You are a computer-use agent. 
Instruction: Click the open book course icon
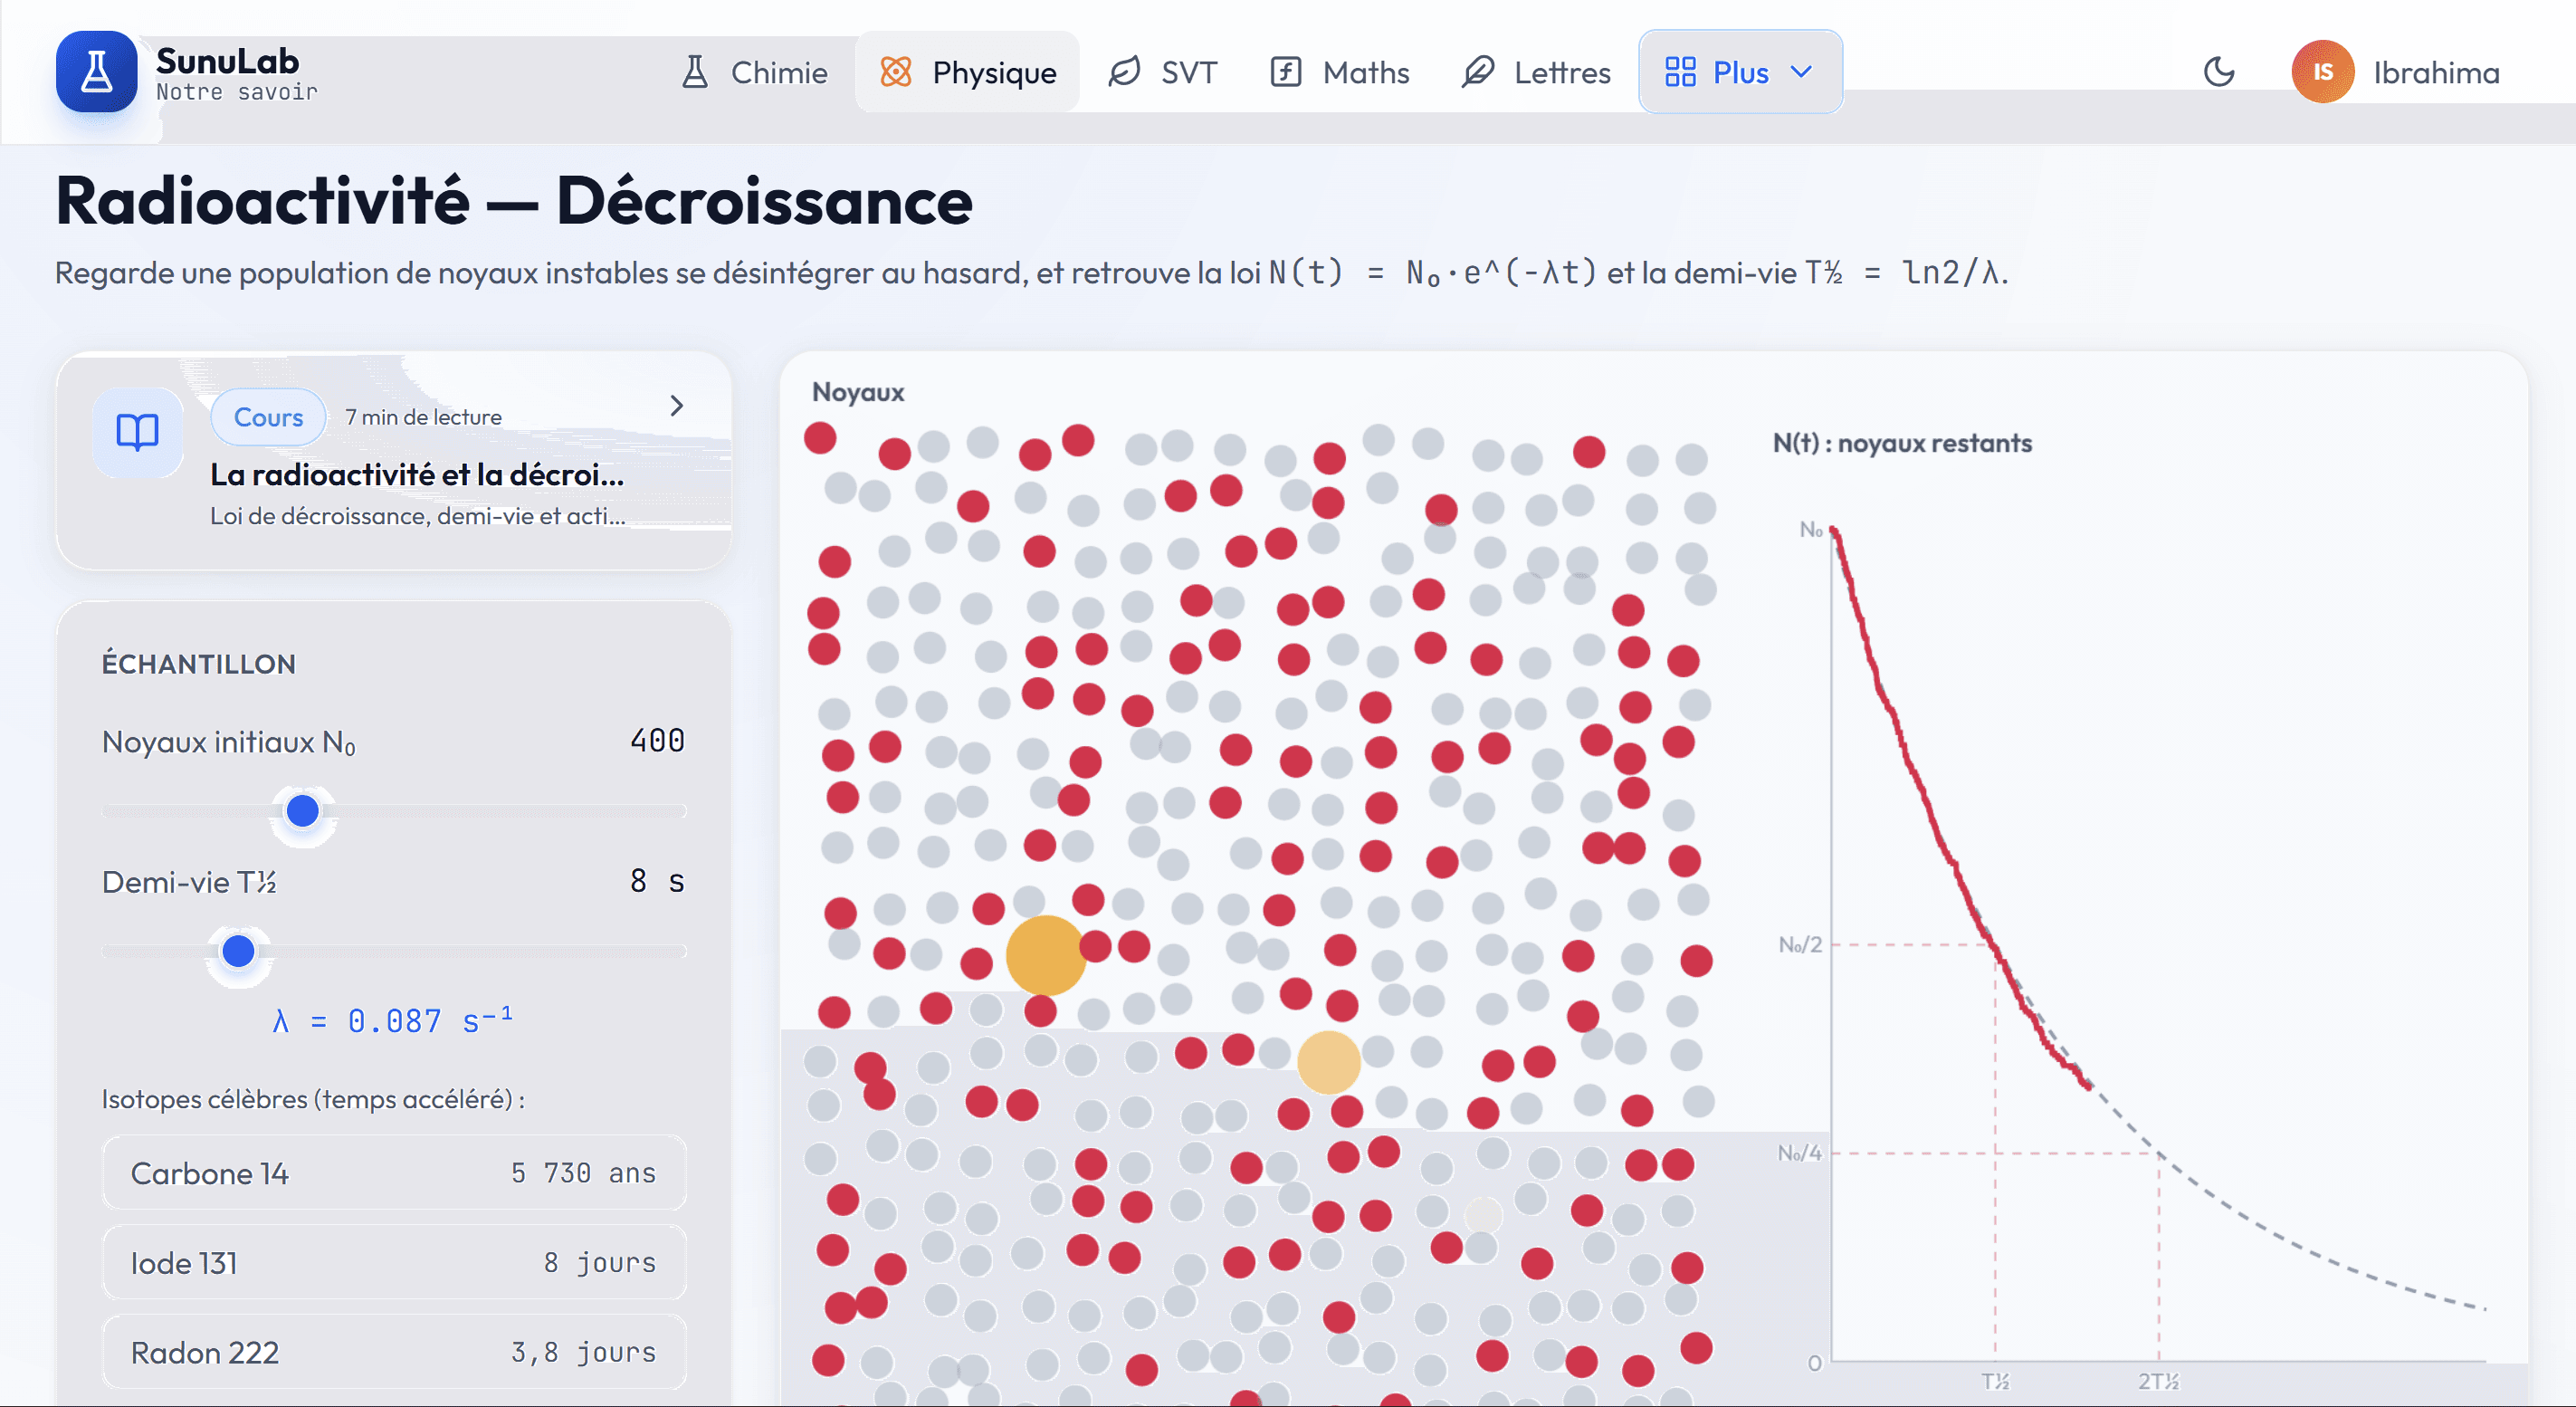point(138,432)
